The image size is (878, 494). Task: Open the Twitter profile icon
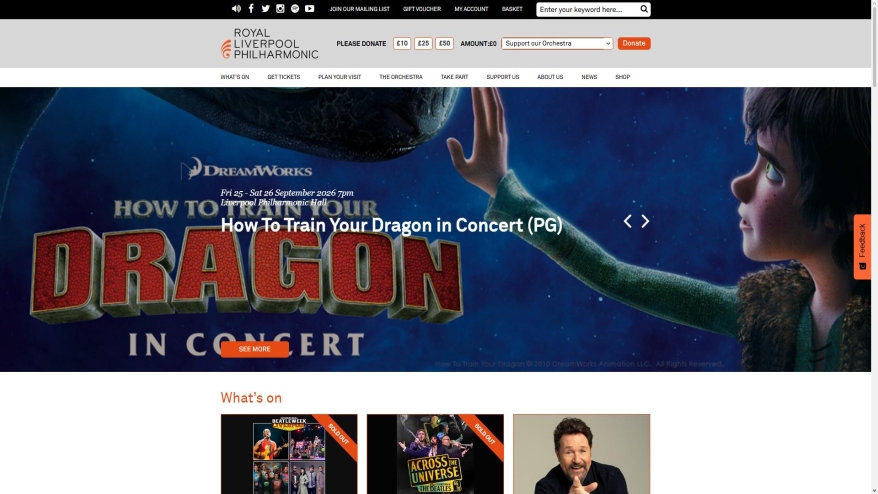(265, 8)
